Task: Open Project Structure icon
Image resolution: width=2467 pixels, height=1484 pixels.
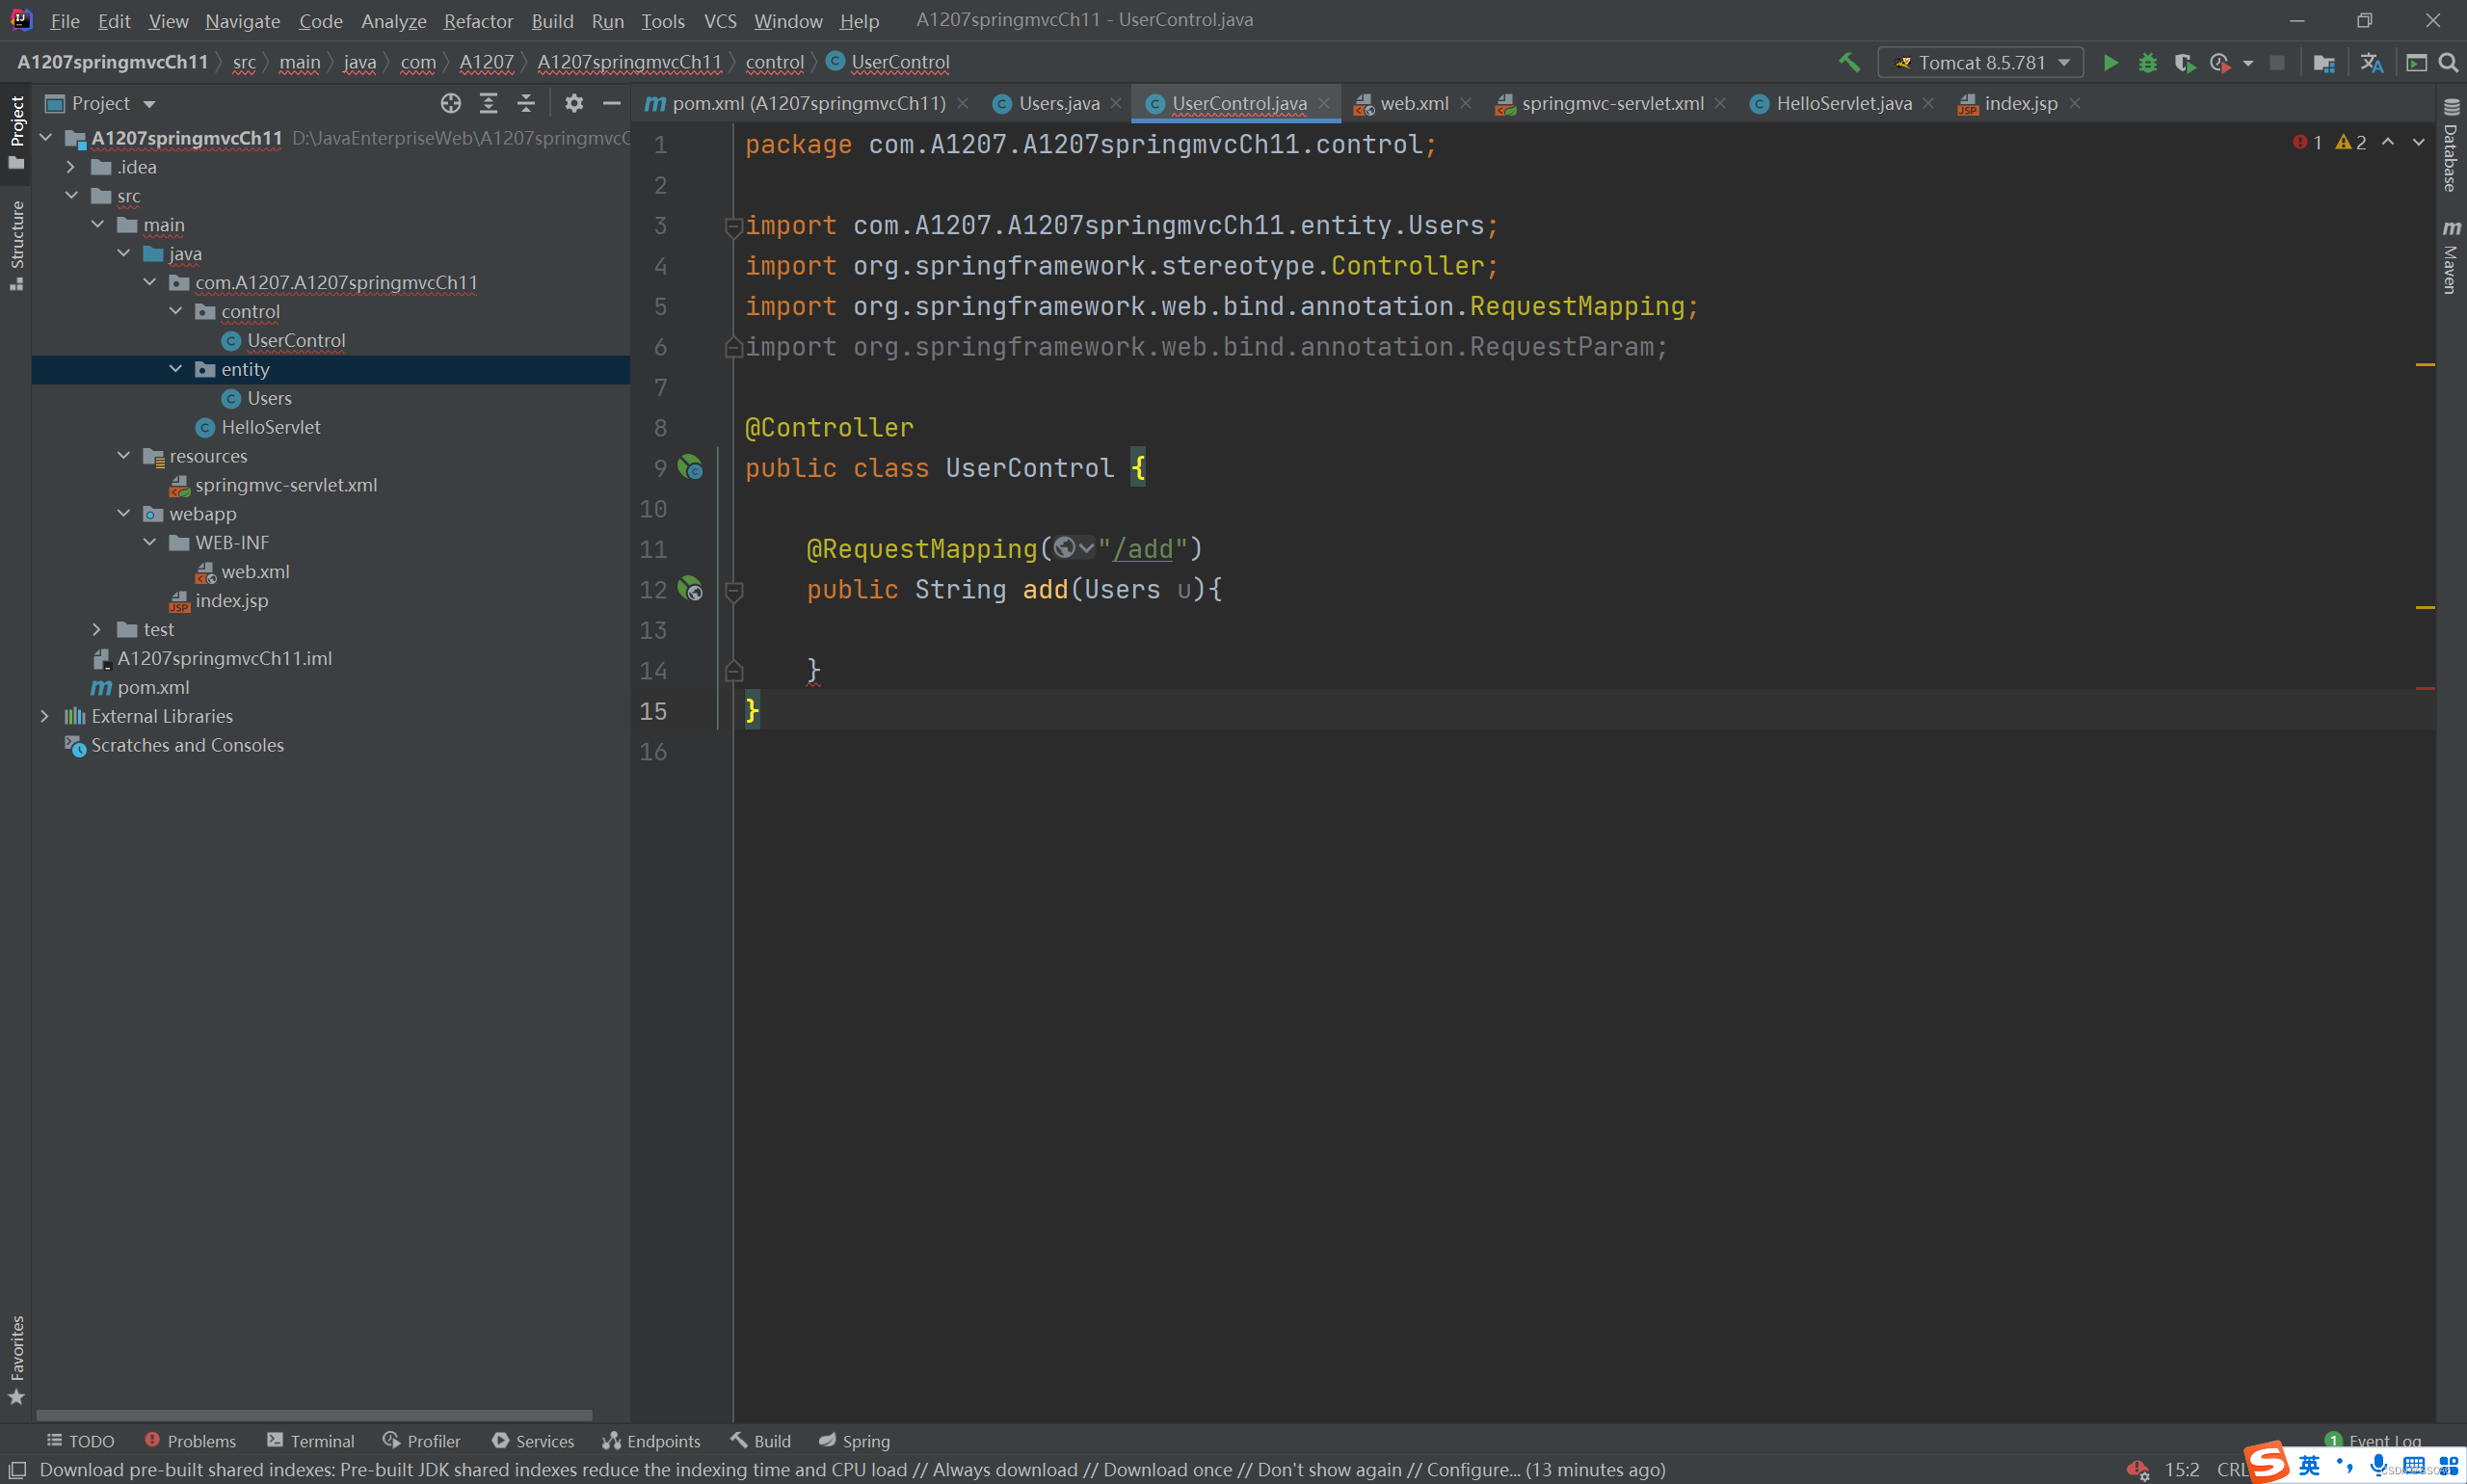Action: 2324,63
